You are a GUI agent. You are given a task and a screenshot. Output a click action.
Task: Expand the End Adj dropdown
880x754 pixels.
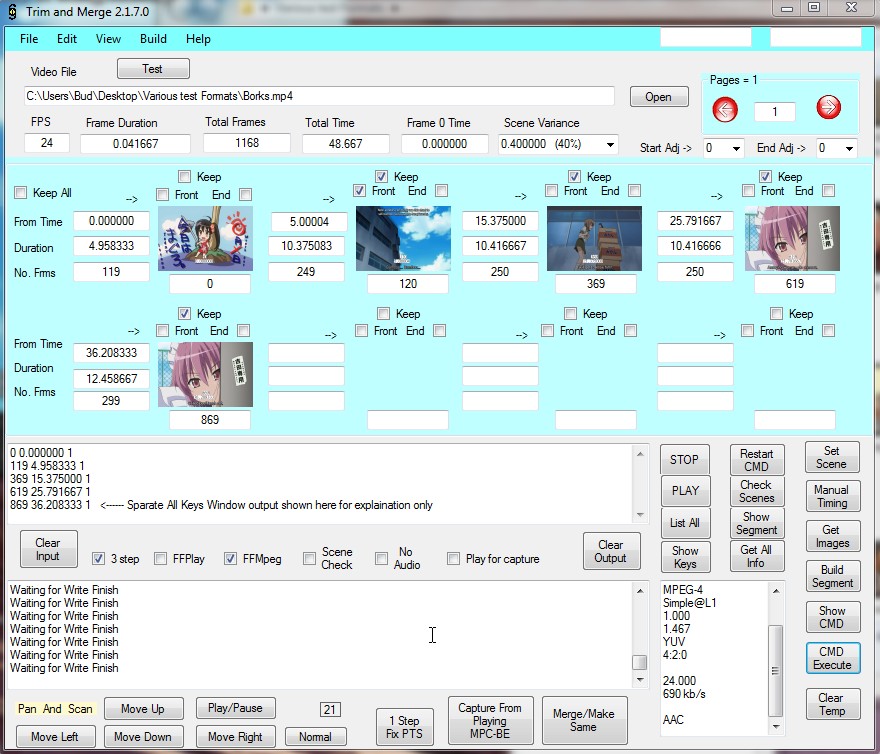pos(849,149)
